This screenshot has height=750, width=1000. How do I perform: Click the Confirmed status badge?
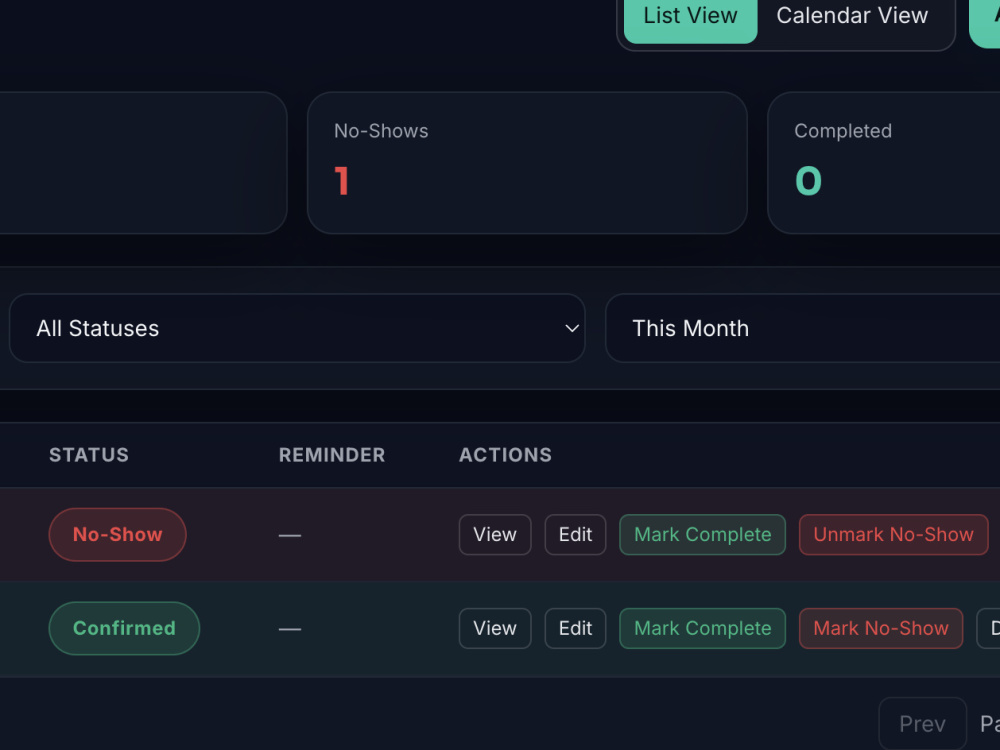click(124, 628)
